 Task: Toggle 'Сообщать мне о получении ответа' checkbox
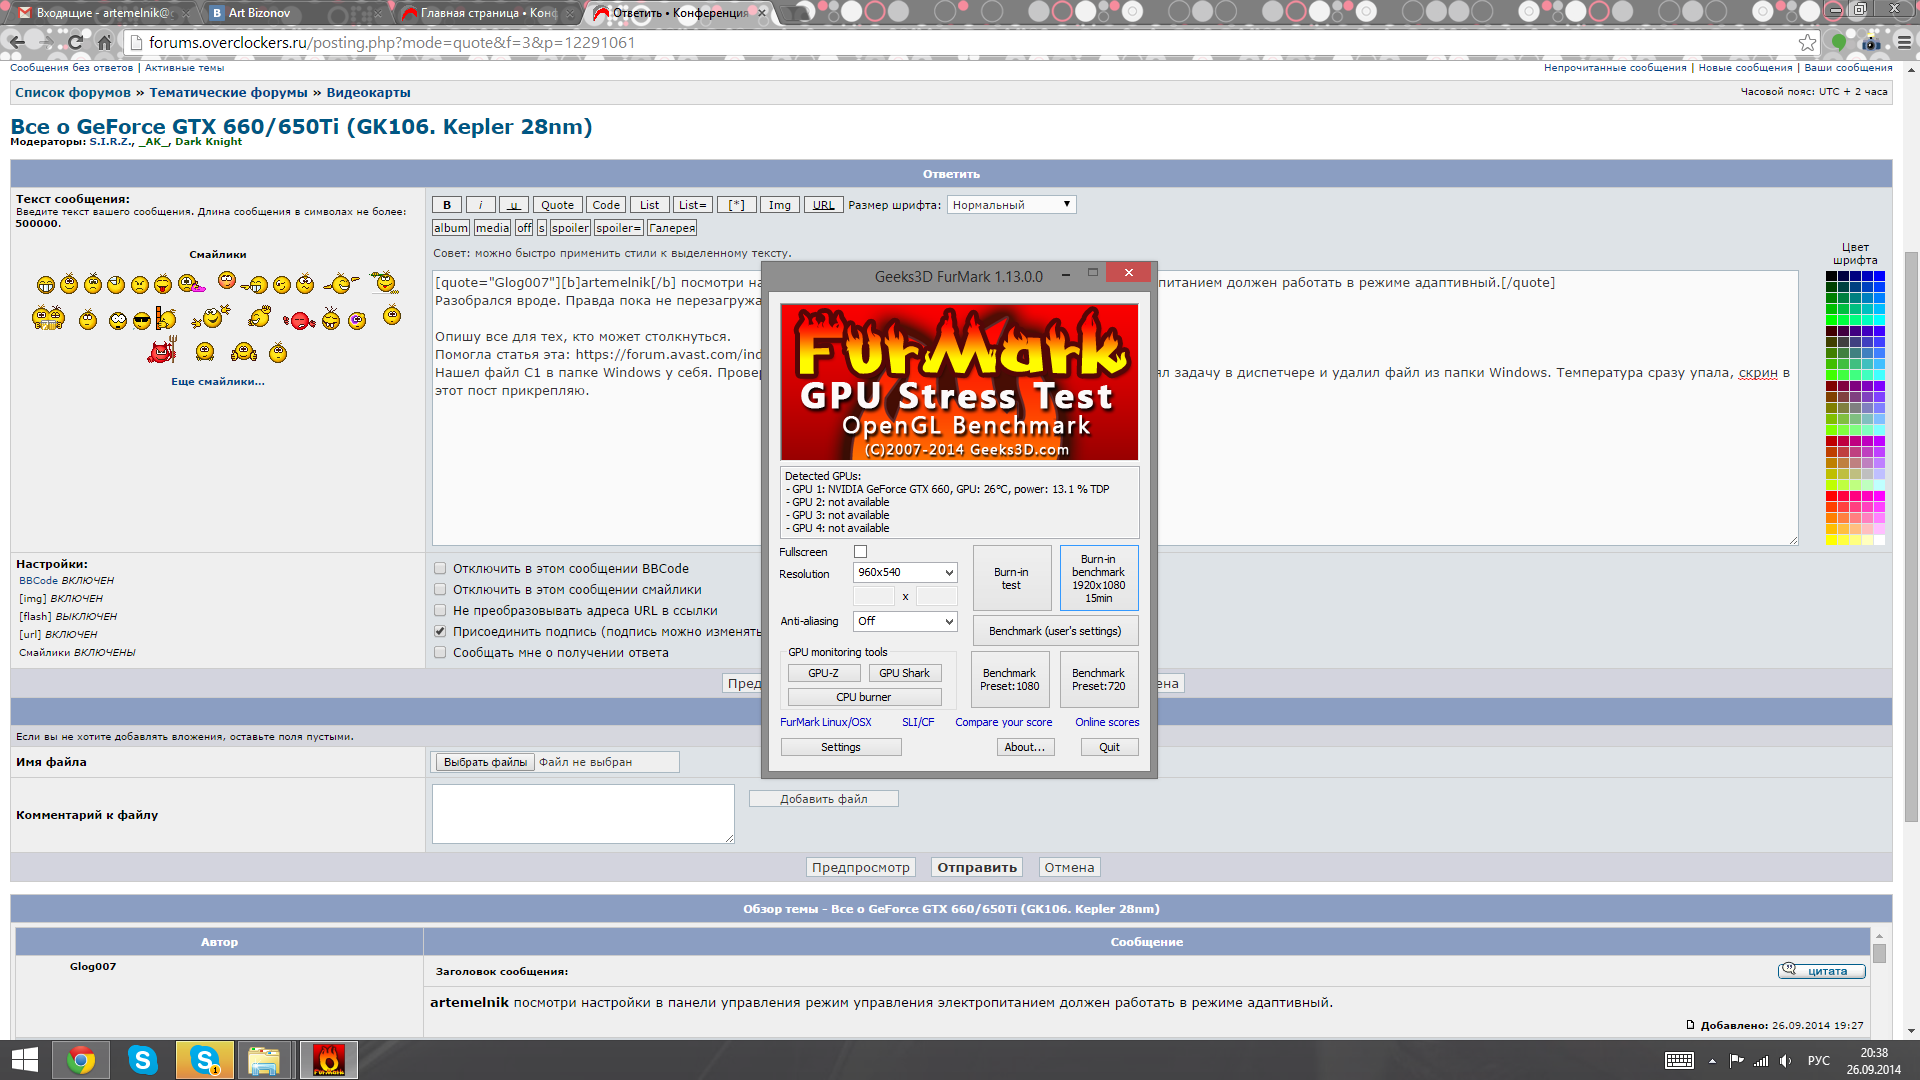click(440, 652)
